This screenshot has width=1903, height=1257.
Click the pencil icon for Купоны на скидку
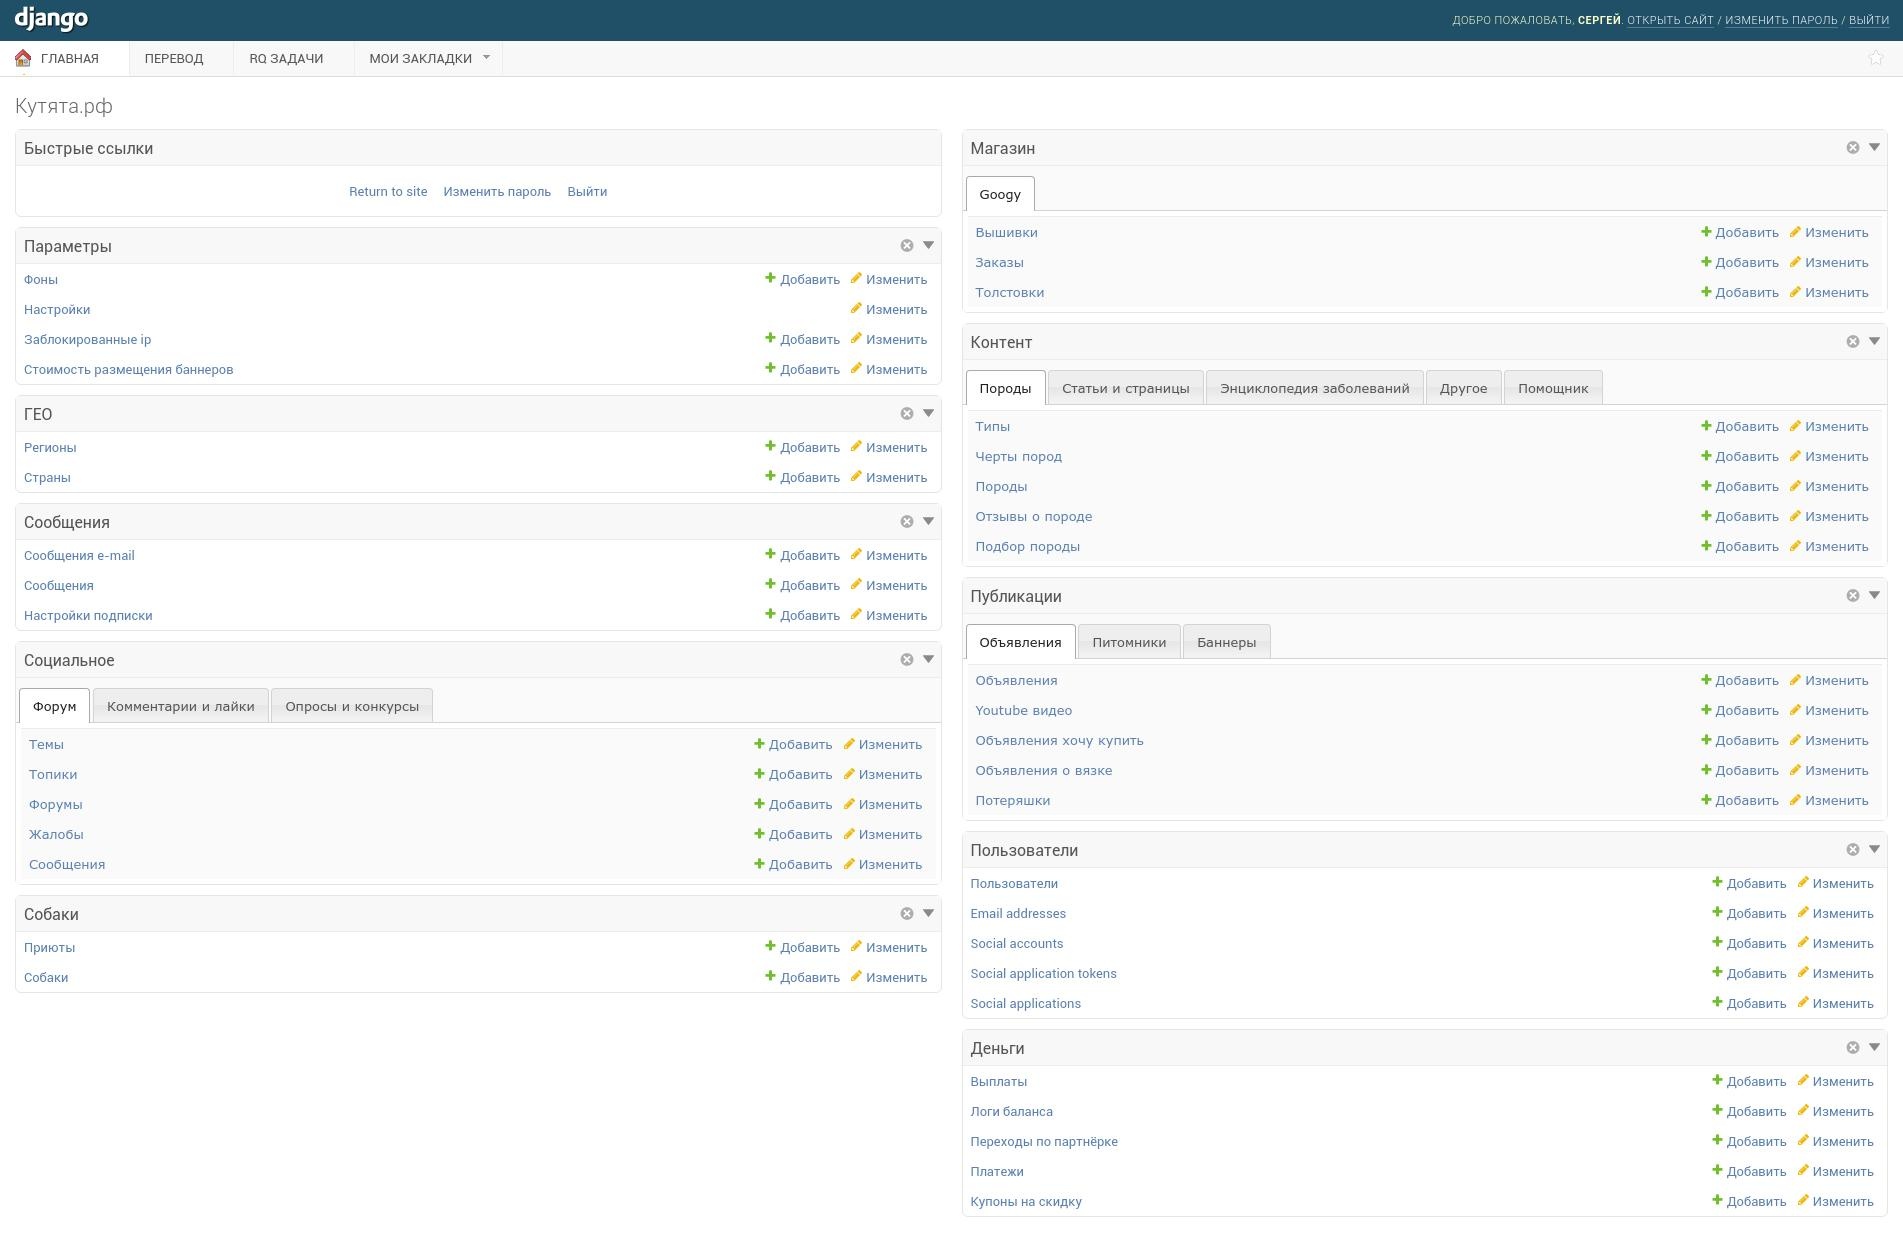tap(1803, 1201)
